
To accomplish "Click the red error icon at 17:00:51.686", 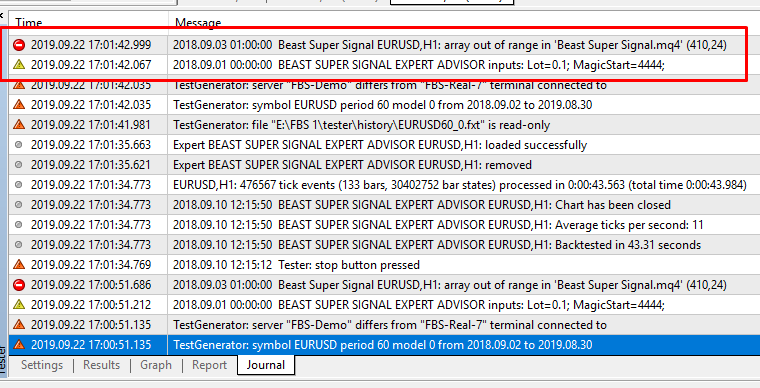I will 19,285.
